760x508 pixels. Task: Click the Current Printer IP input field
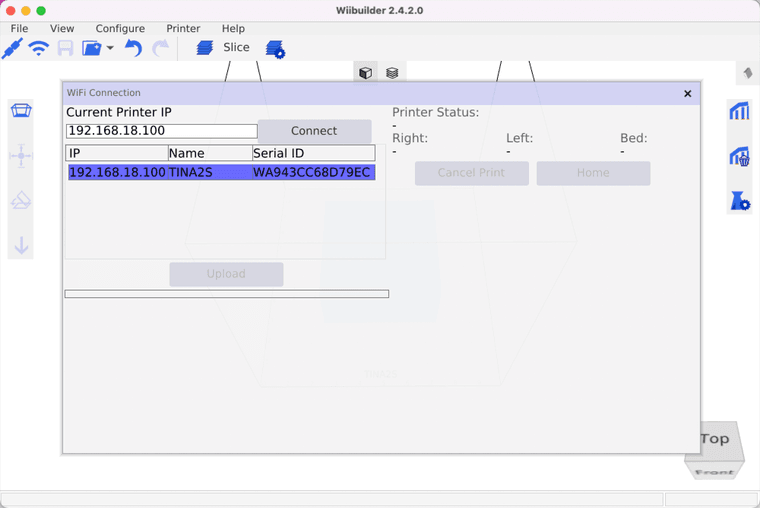pyautogui.click(x=161, y=131)
